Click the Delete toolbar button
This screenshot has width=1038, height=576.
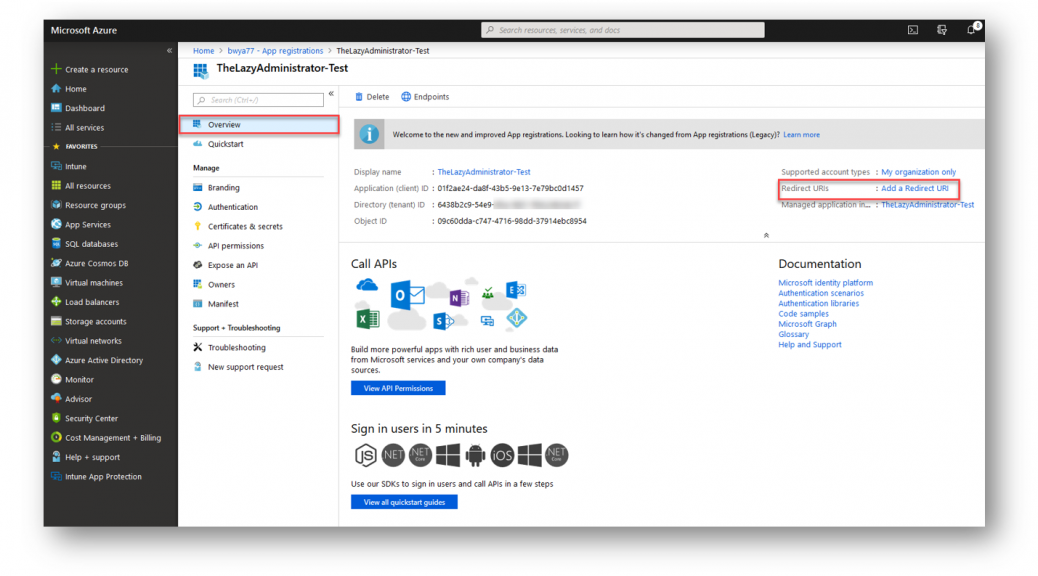point(372,97)
